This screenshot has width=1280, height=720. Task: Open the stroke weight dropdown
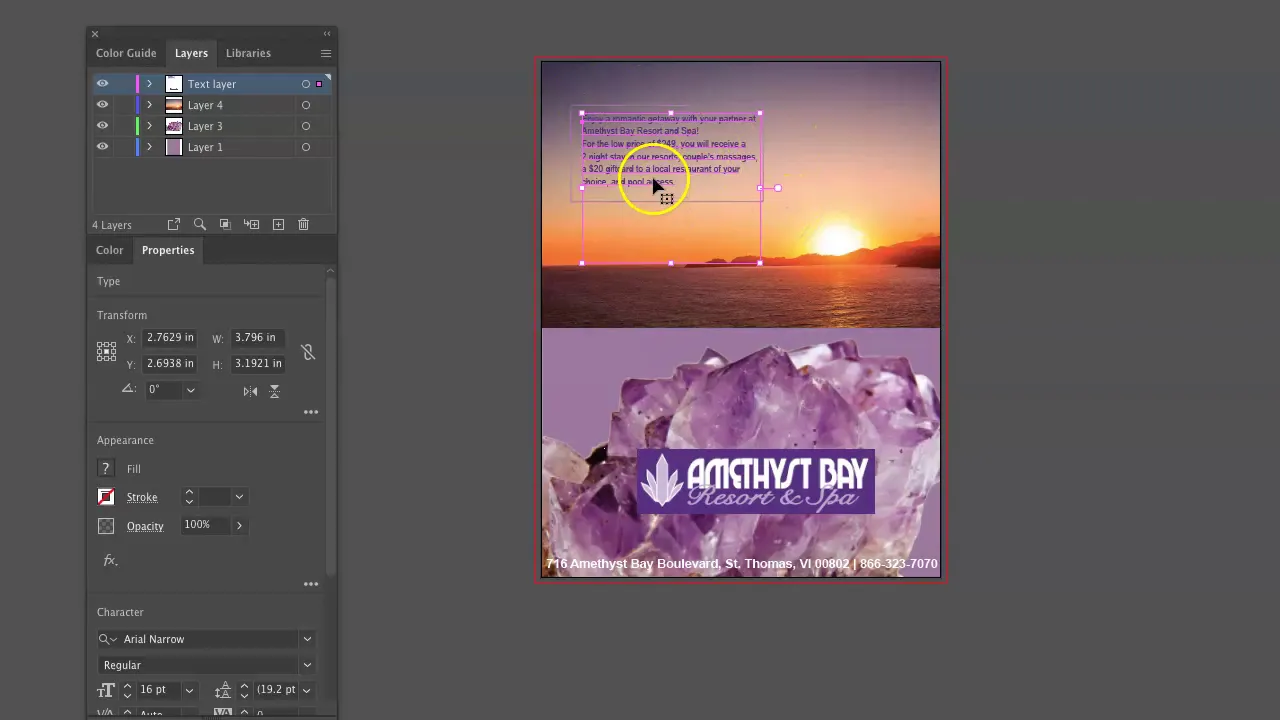point(239,497)
